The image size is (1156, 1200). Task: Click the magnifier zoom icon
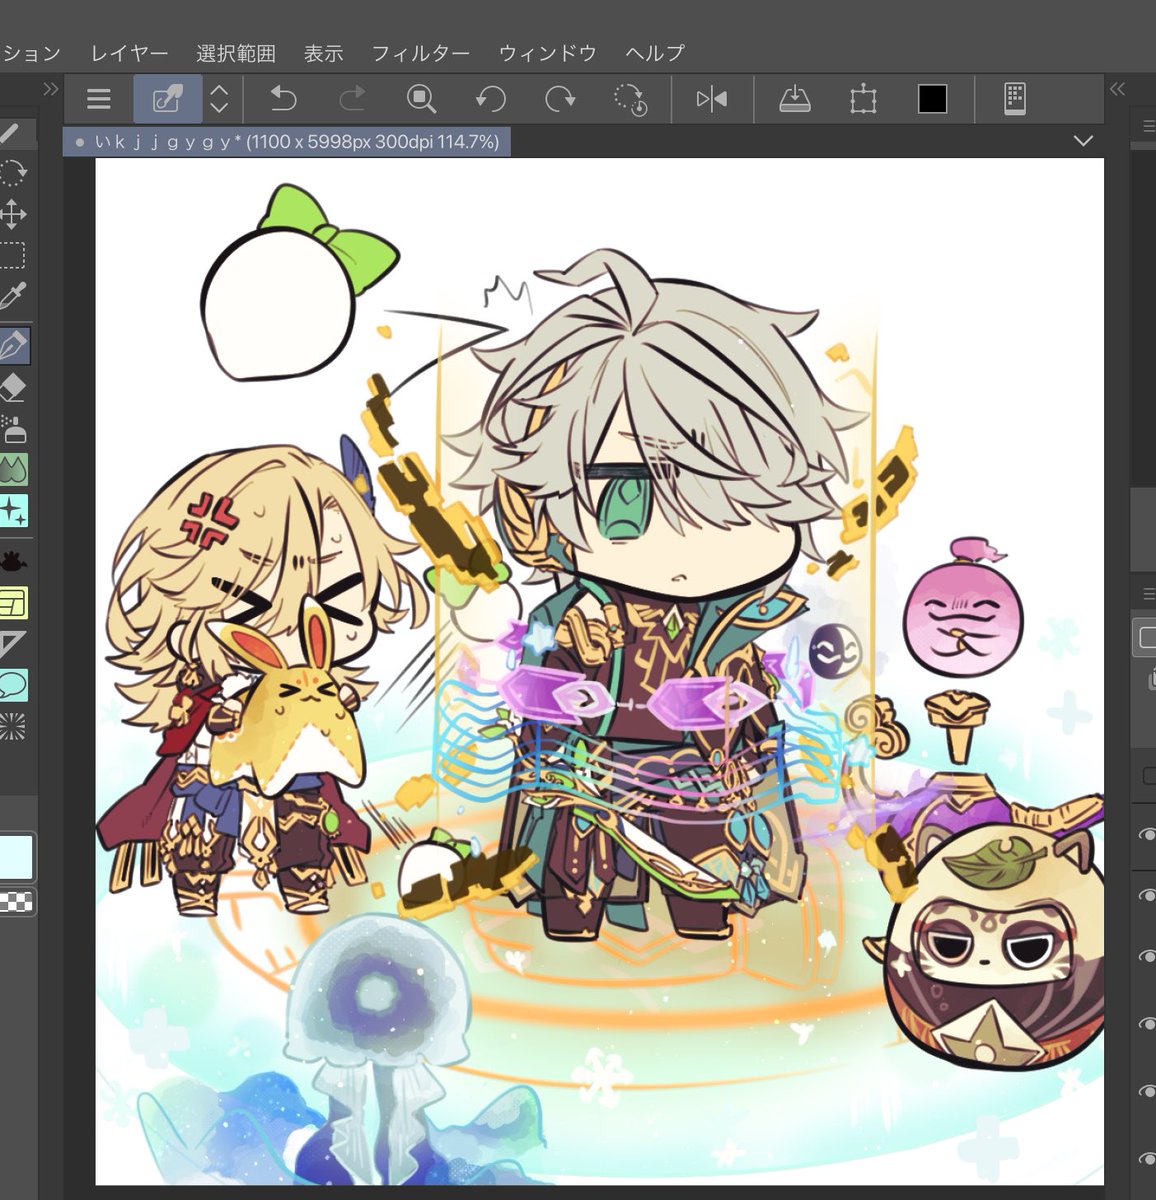[x=421, y=99]
